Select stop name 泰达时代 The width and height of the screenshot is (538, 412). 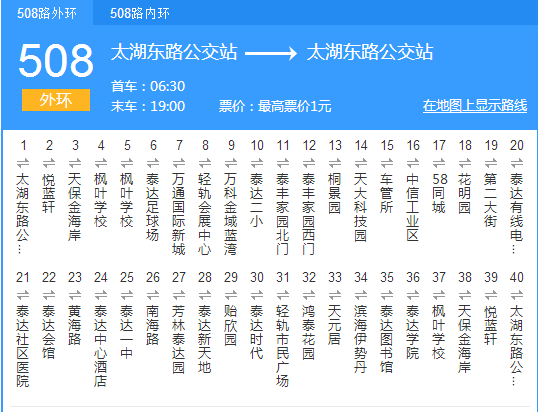tap(257, 332)
